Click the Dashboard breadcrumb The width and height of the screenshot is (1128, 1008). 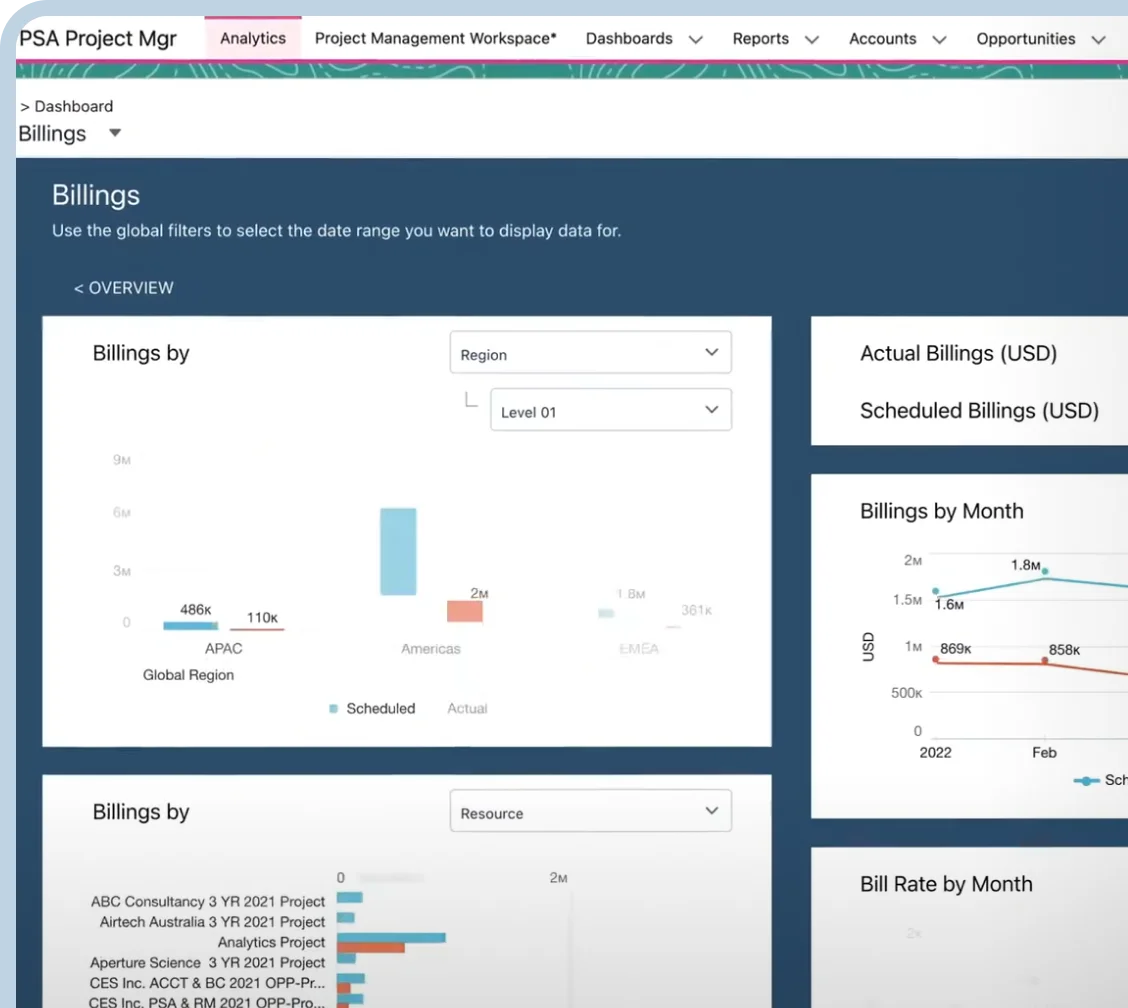(x=73, y=106)
